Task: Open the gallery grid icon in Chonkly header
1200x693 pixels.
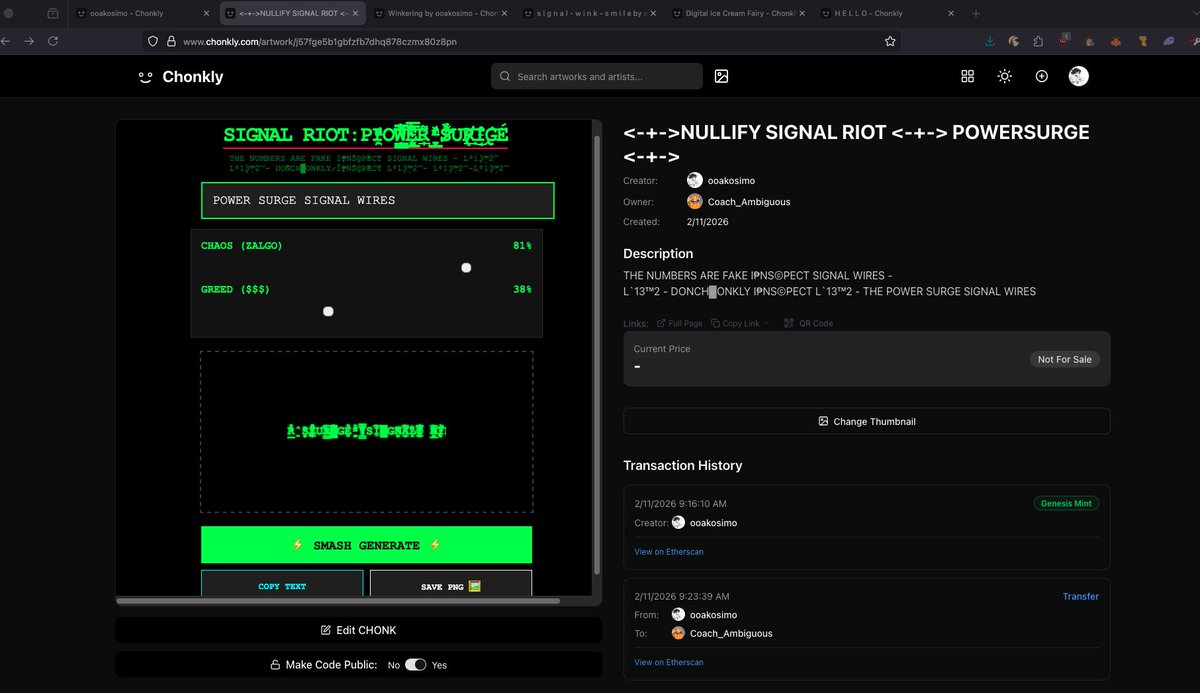Action: pos(967,76)
